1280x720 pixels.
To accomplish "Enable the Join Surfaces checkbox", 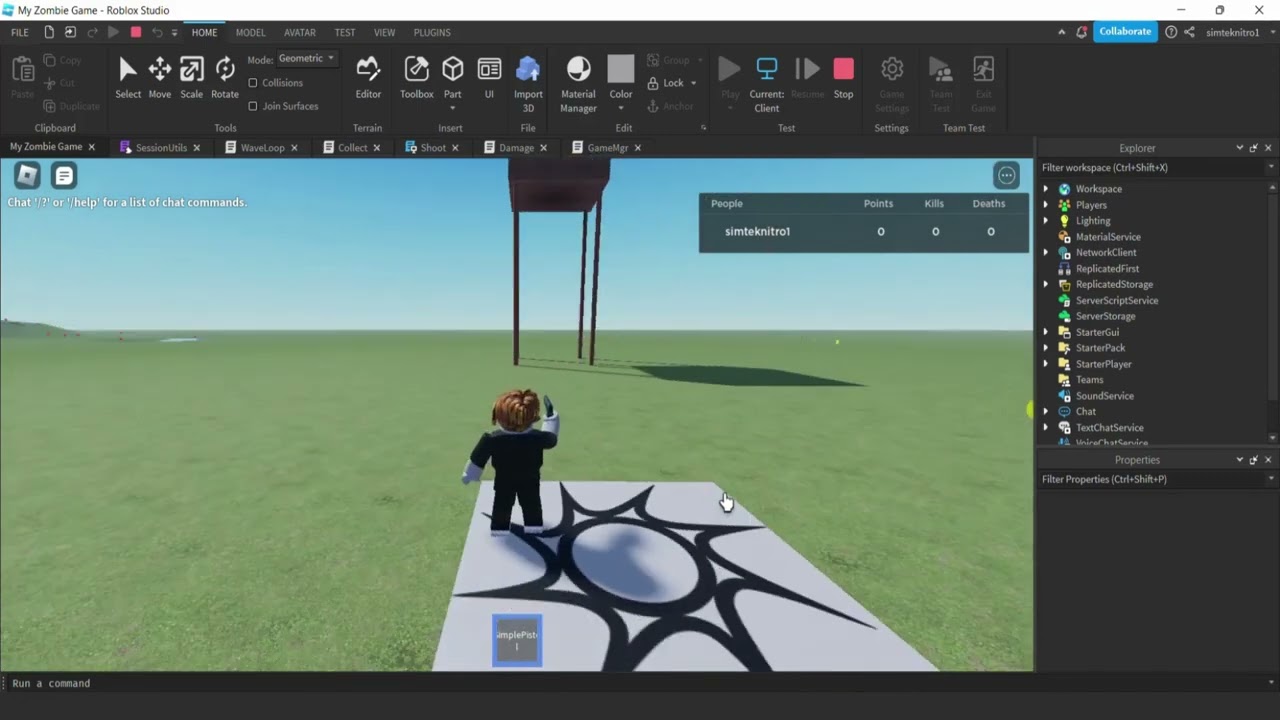I will [x=252, y=106].
